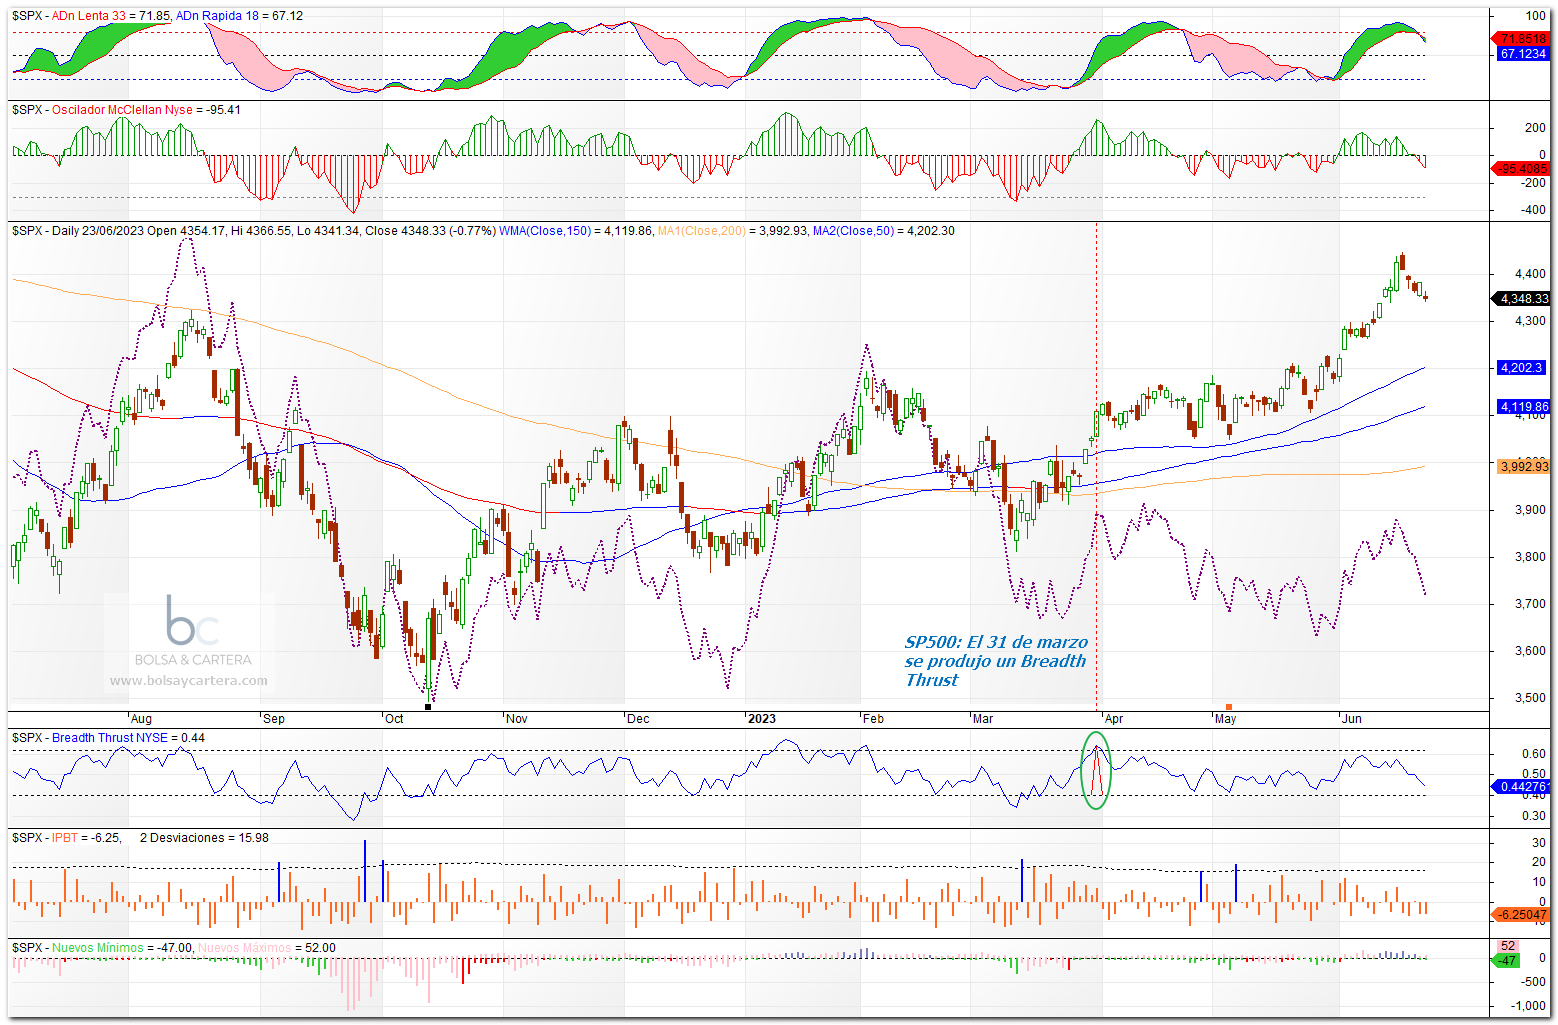Click the red -95.4085 McClellan value tag
The width and height of the screenshot is (1558, 1025).
coord(1521,169)
